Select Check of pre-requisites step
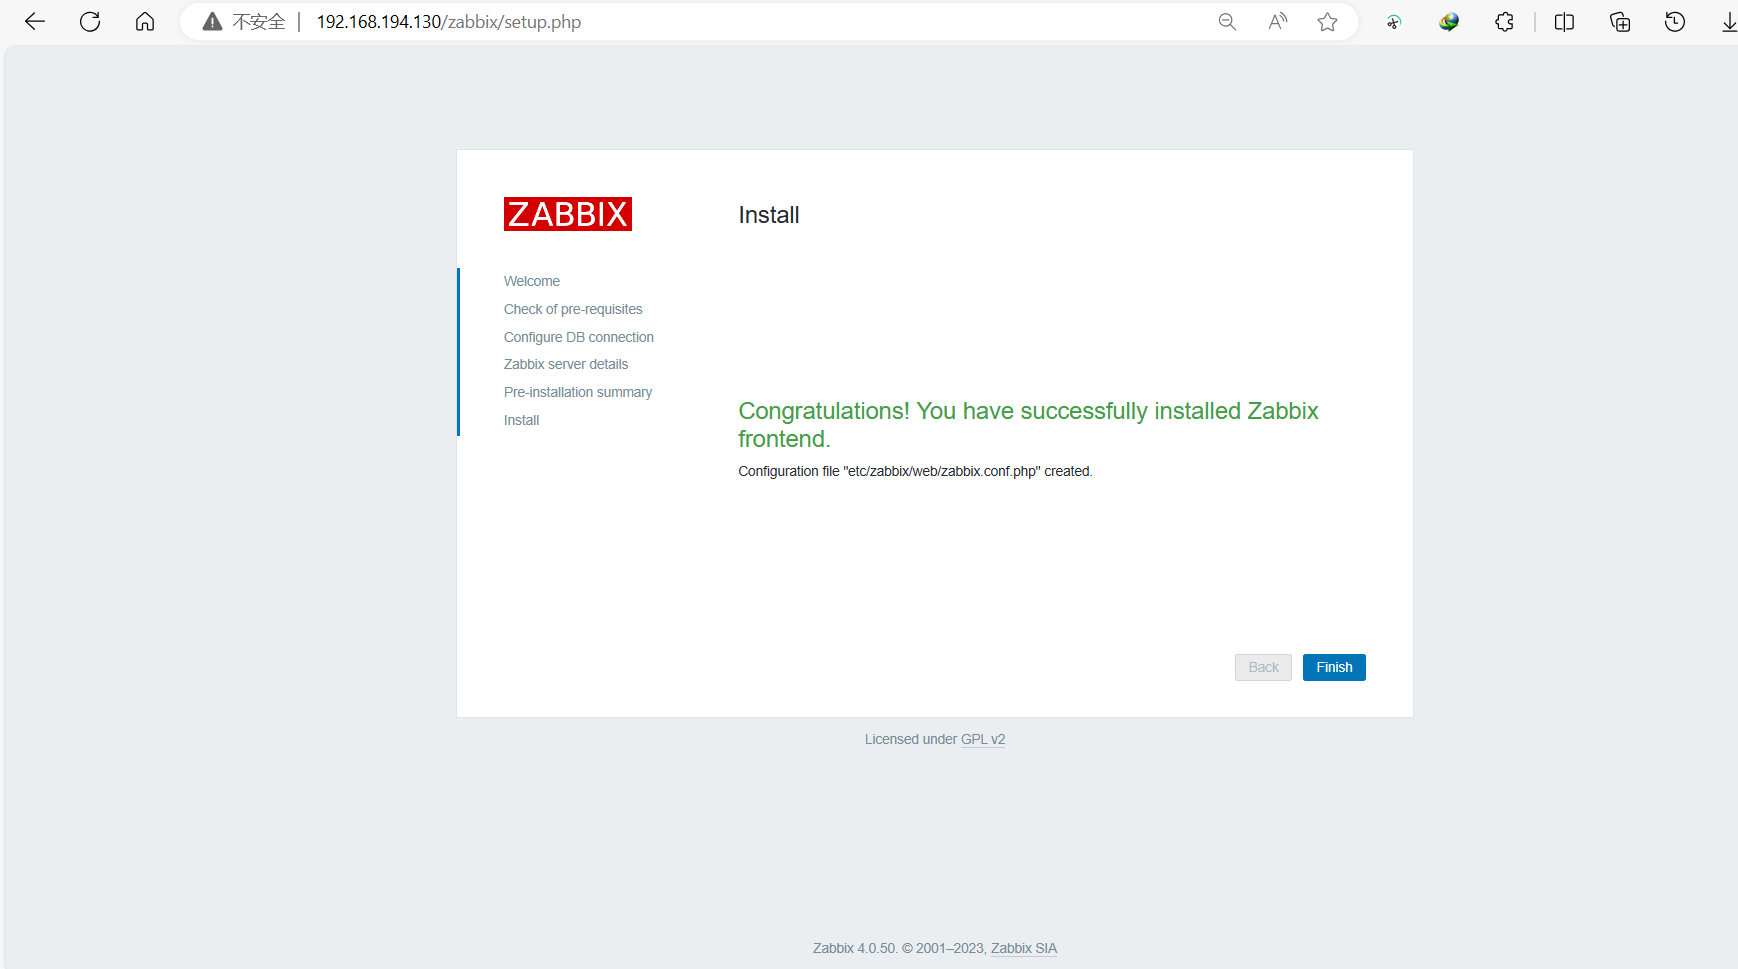The height and width of the screenshot is (969, 1738). (573, 309)
